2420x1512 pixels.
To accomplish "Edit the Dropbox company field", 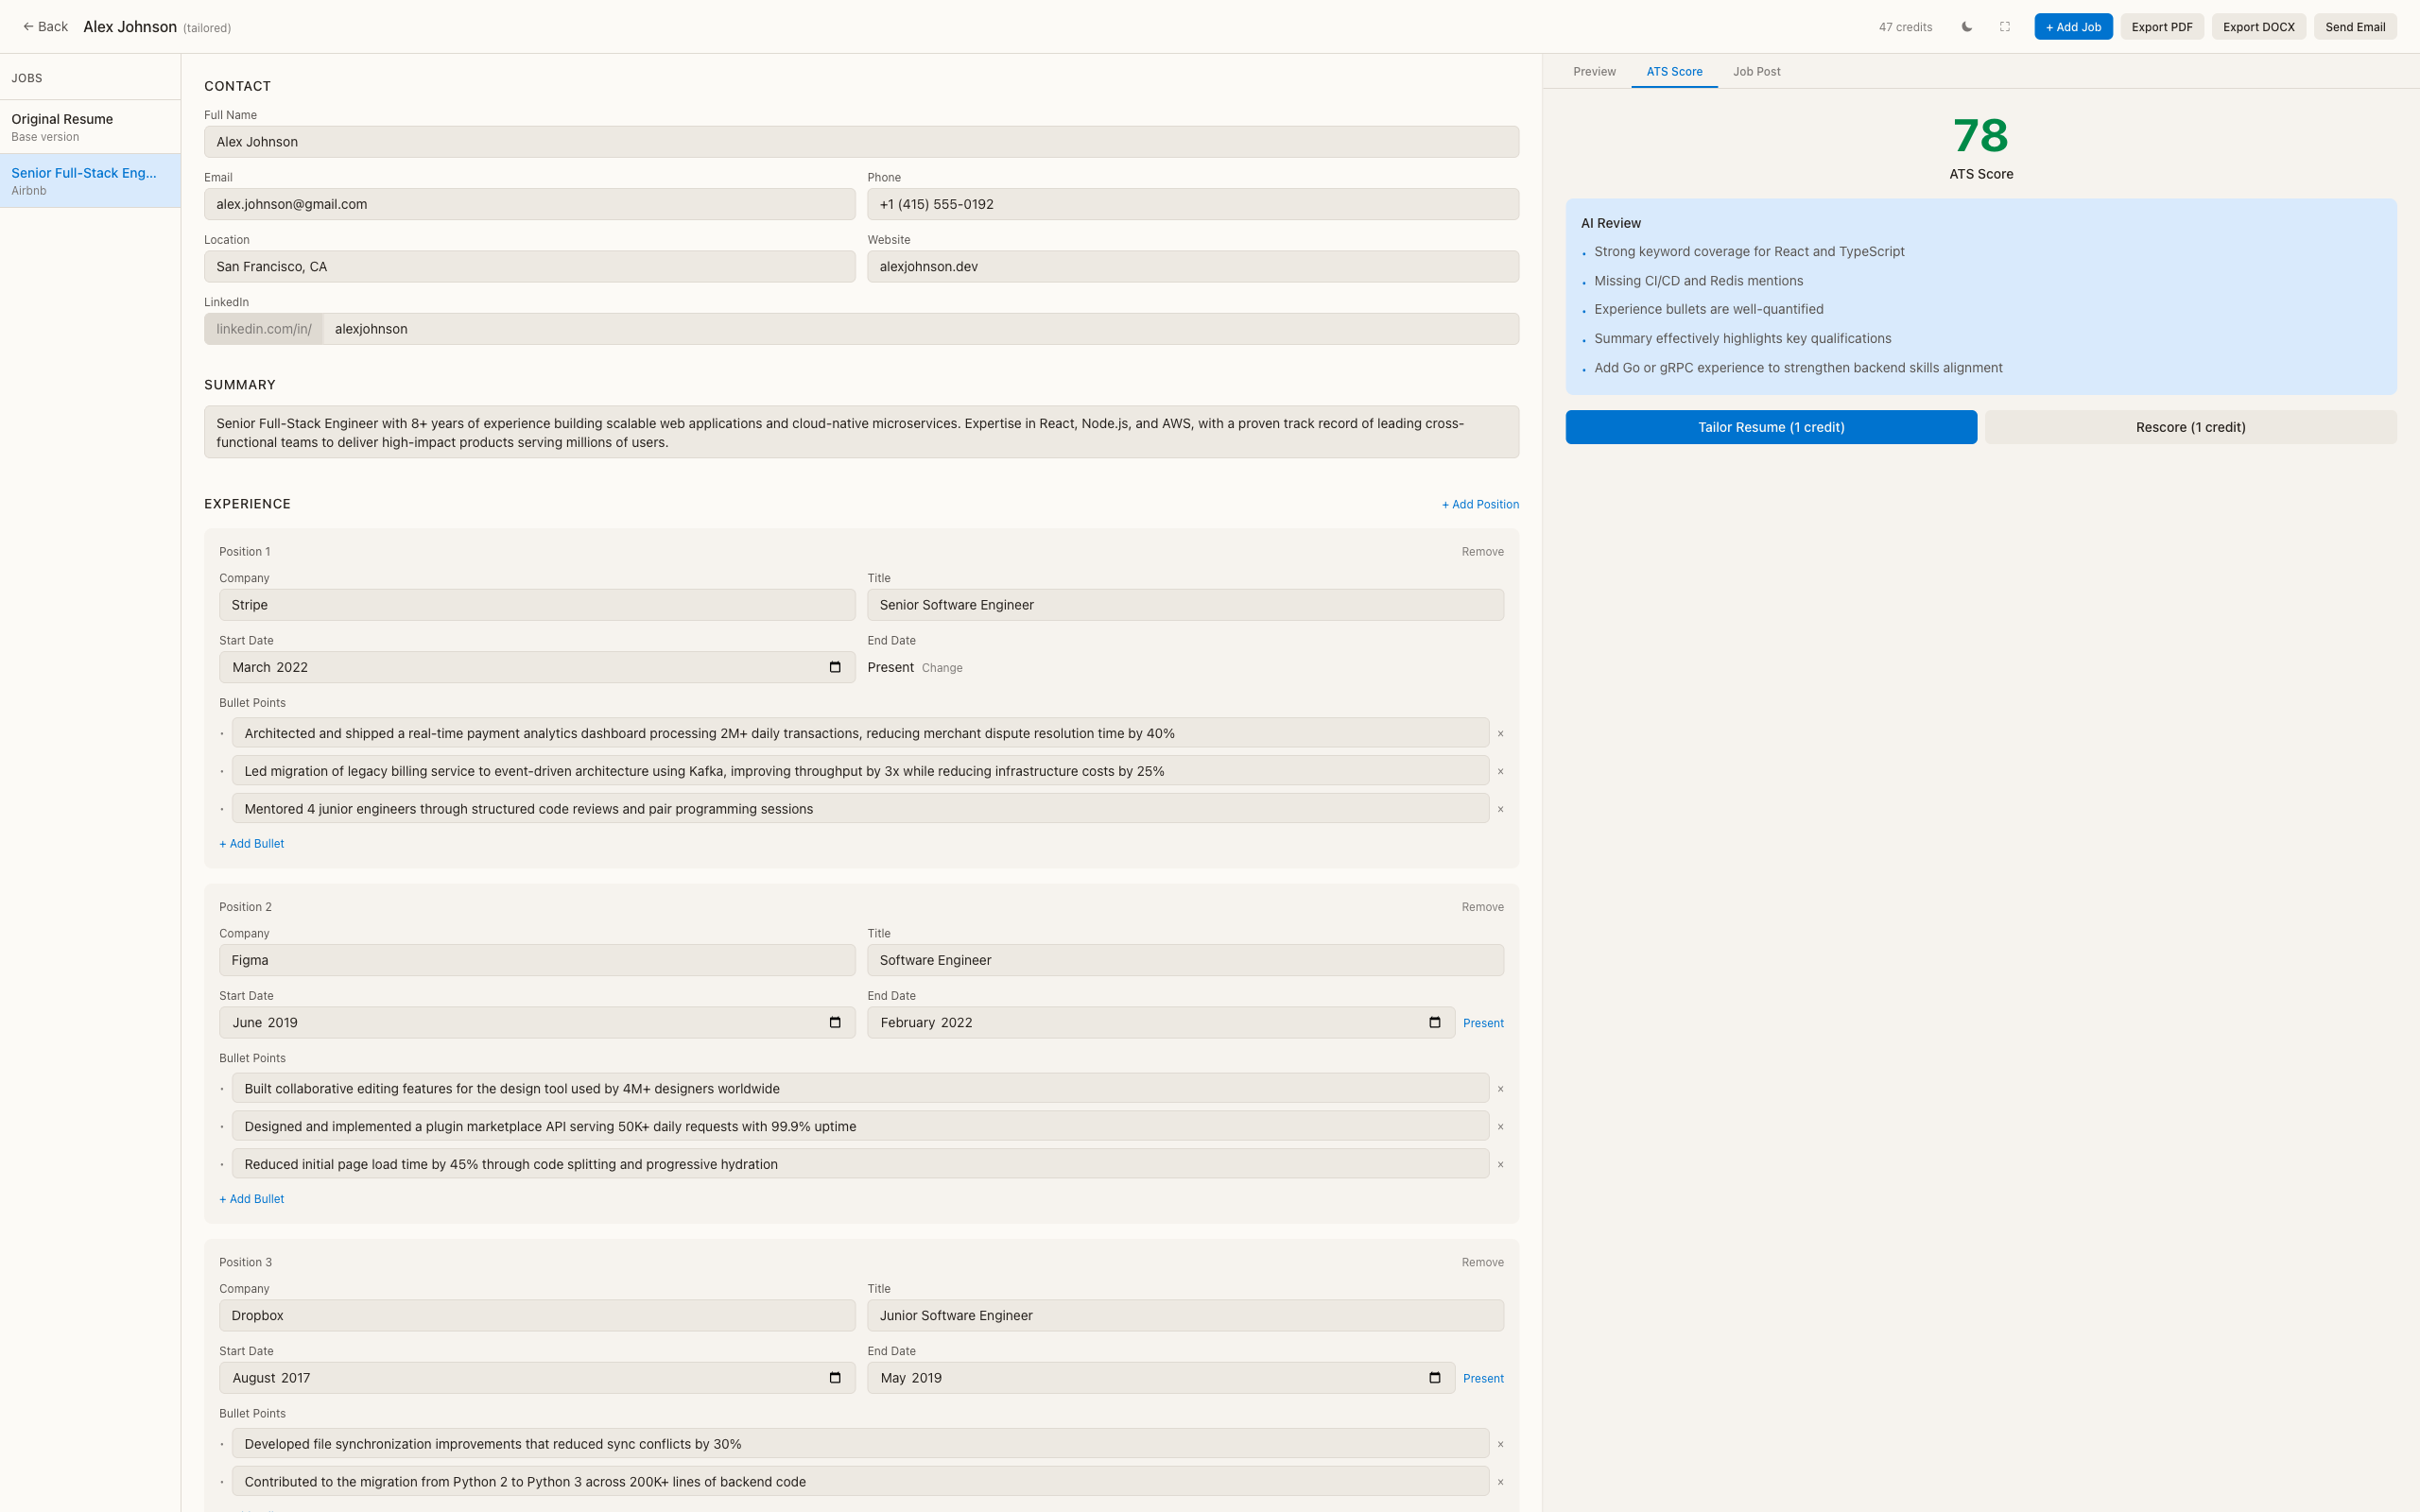I will [x=537, y=1315].
